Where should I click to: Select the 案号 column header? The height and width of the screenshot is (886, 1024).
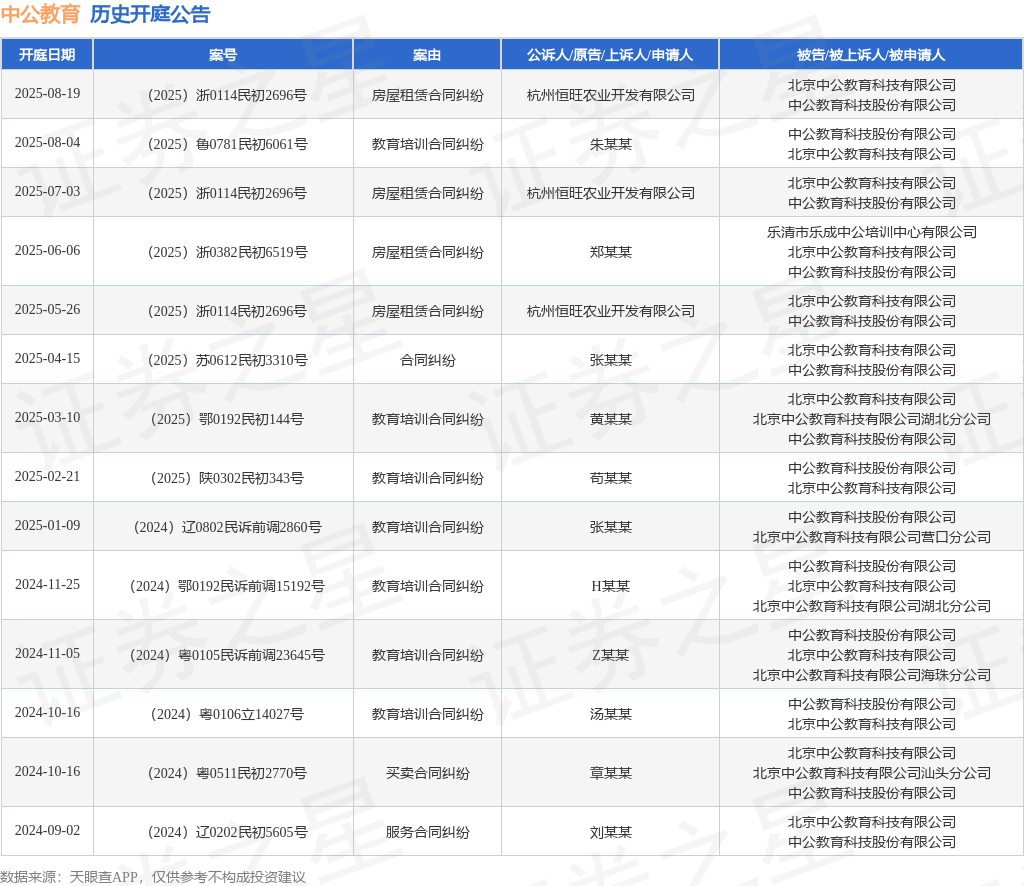tap(223, 55)
